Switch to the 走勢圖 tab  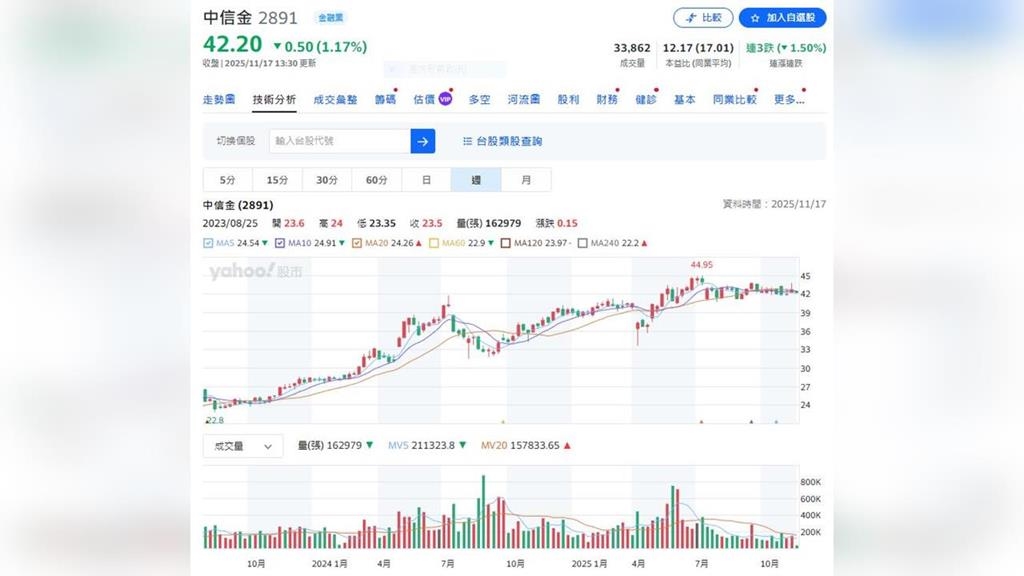(219, 100)
